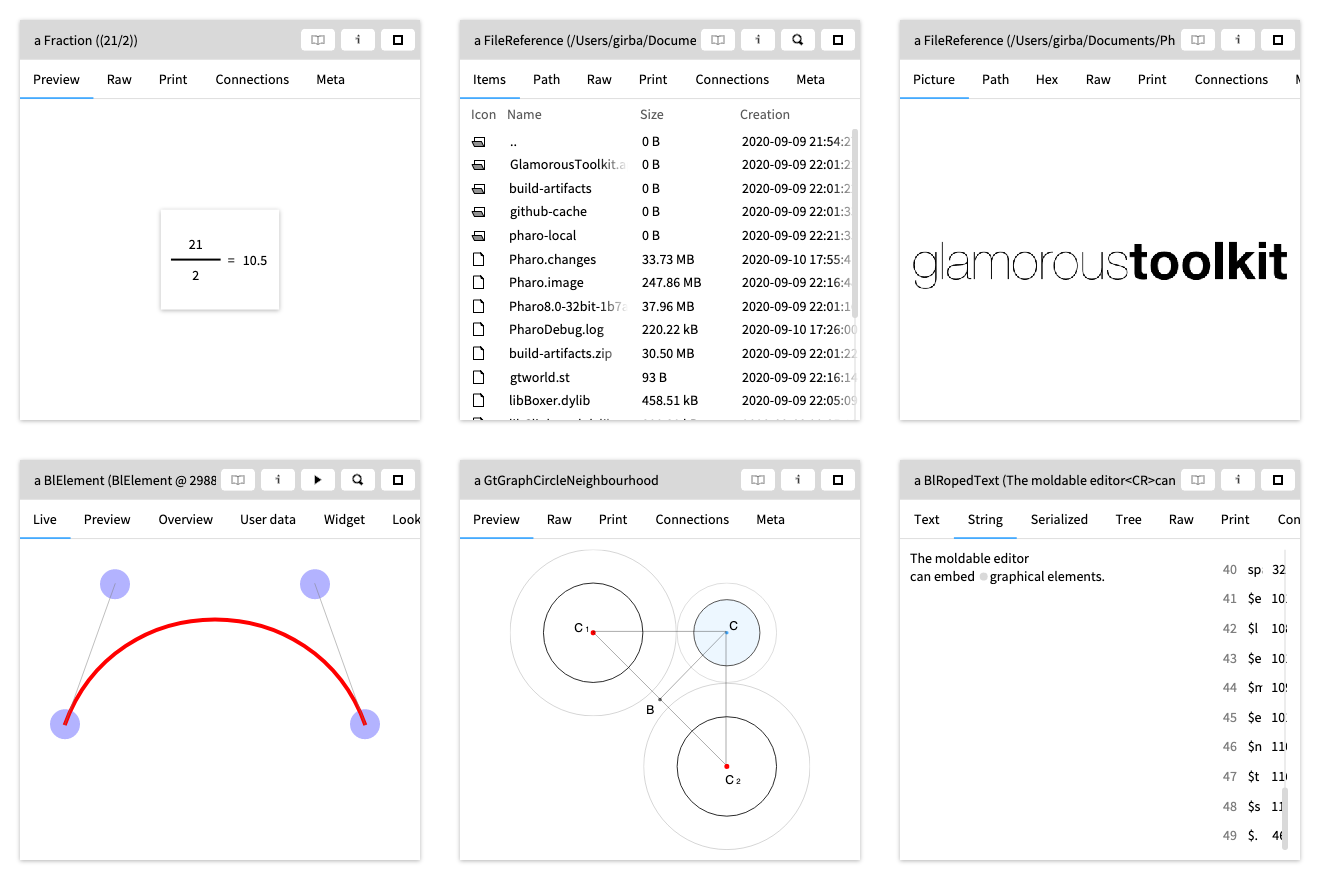Switch to the Overview tab in the BlElement panel
The image size is (1320, 880).
[186, 519]
